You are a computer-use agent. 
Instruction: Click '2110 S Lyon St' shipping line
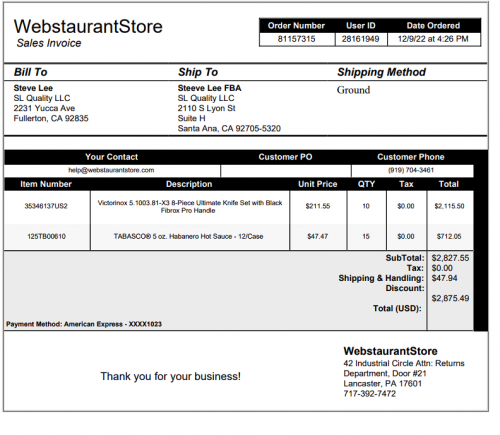(207, 108)
